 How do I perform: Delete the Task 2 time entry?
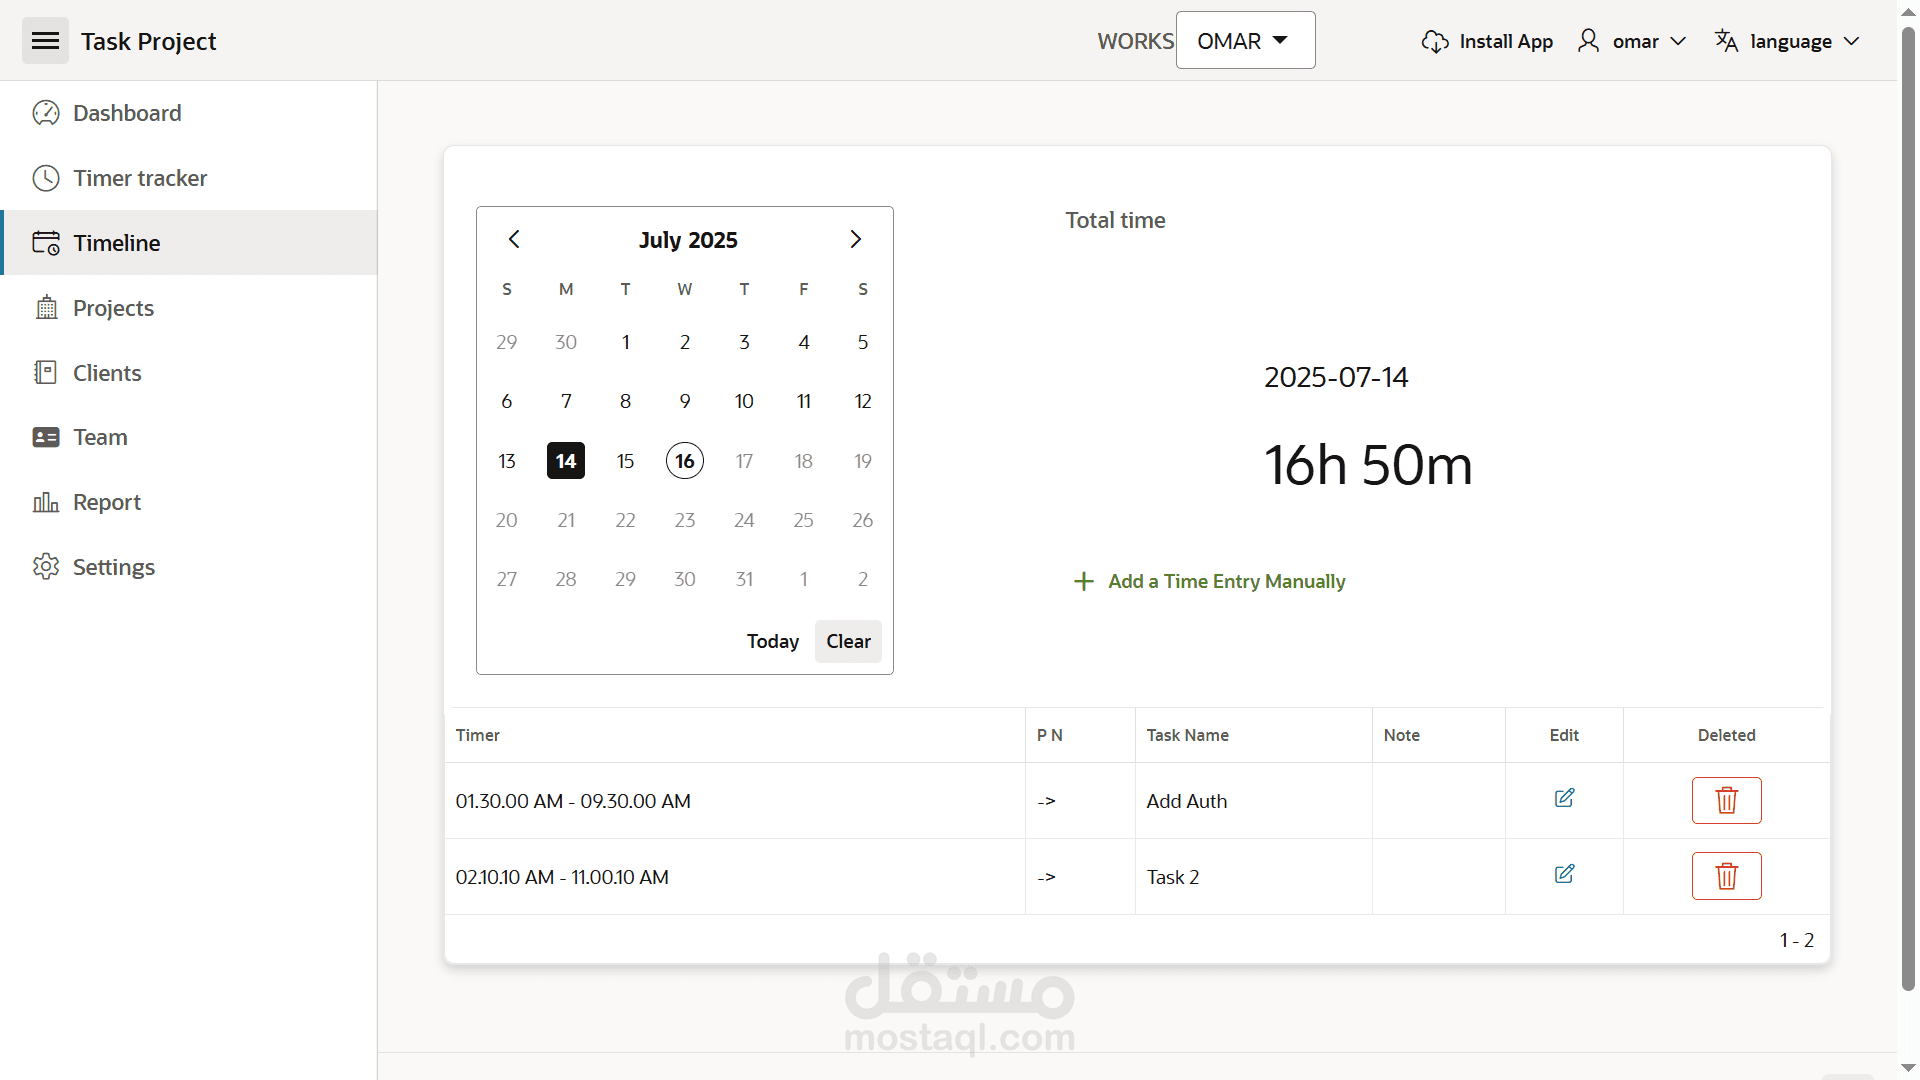pyautogui.click(x=1726, y=876)
